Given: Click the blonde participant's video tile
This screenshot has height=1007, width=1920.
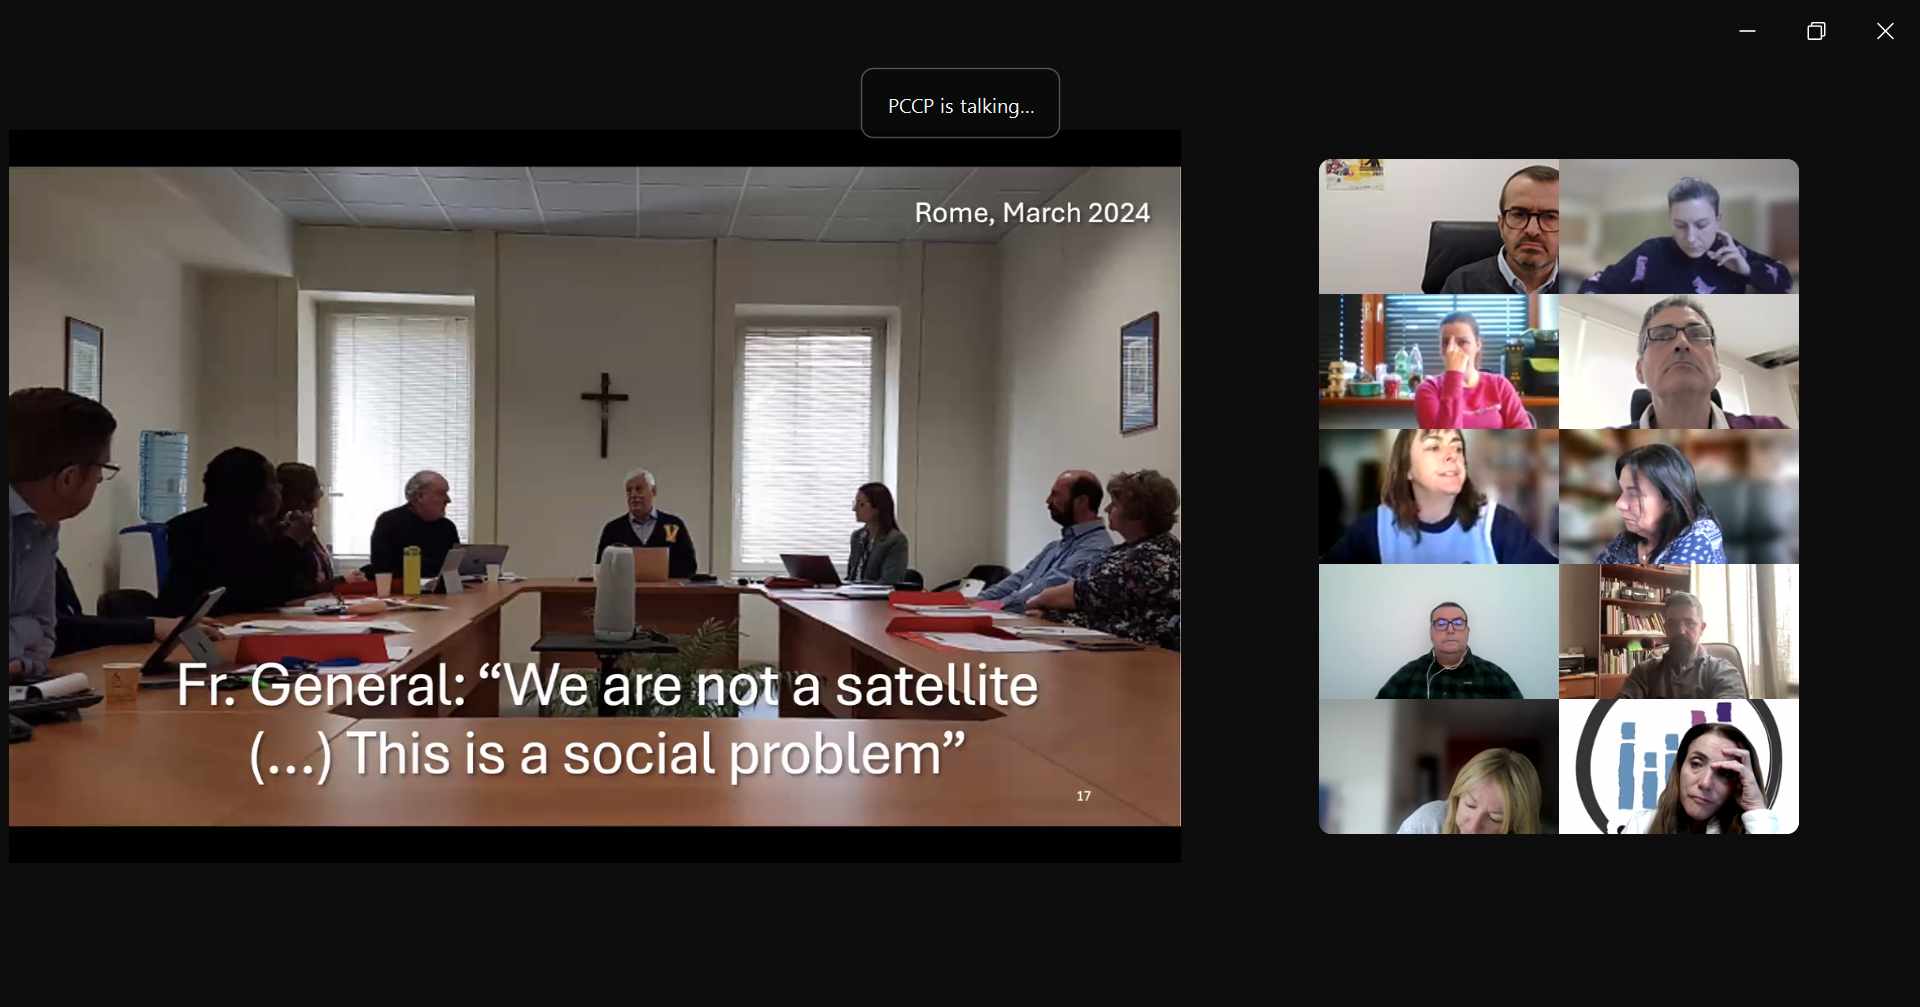Looking at the screenshot, I should 1438,767.
